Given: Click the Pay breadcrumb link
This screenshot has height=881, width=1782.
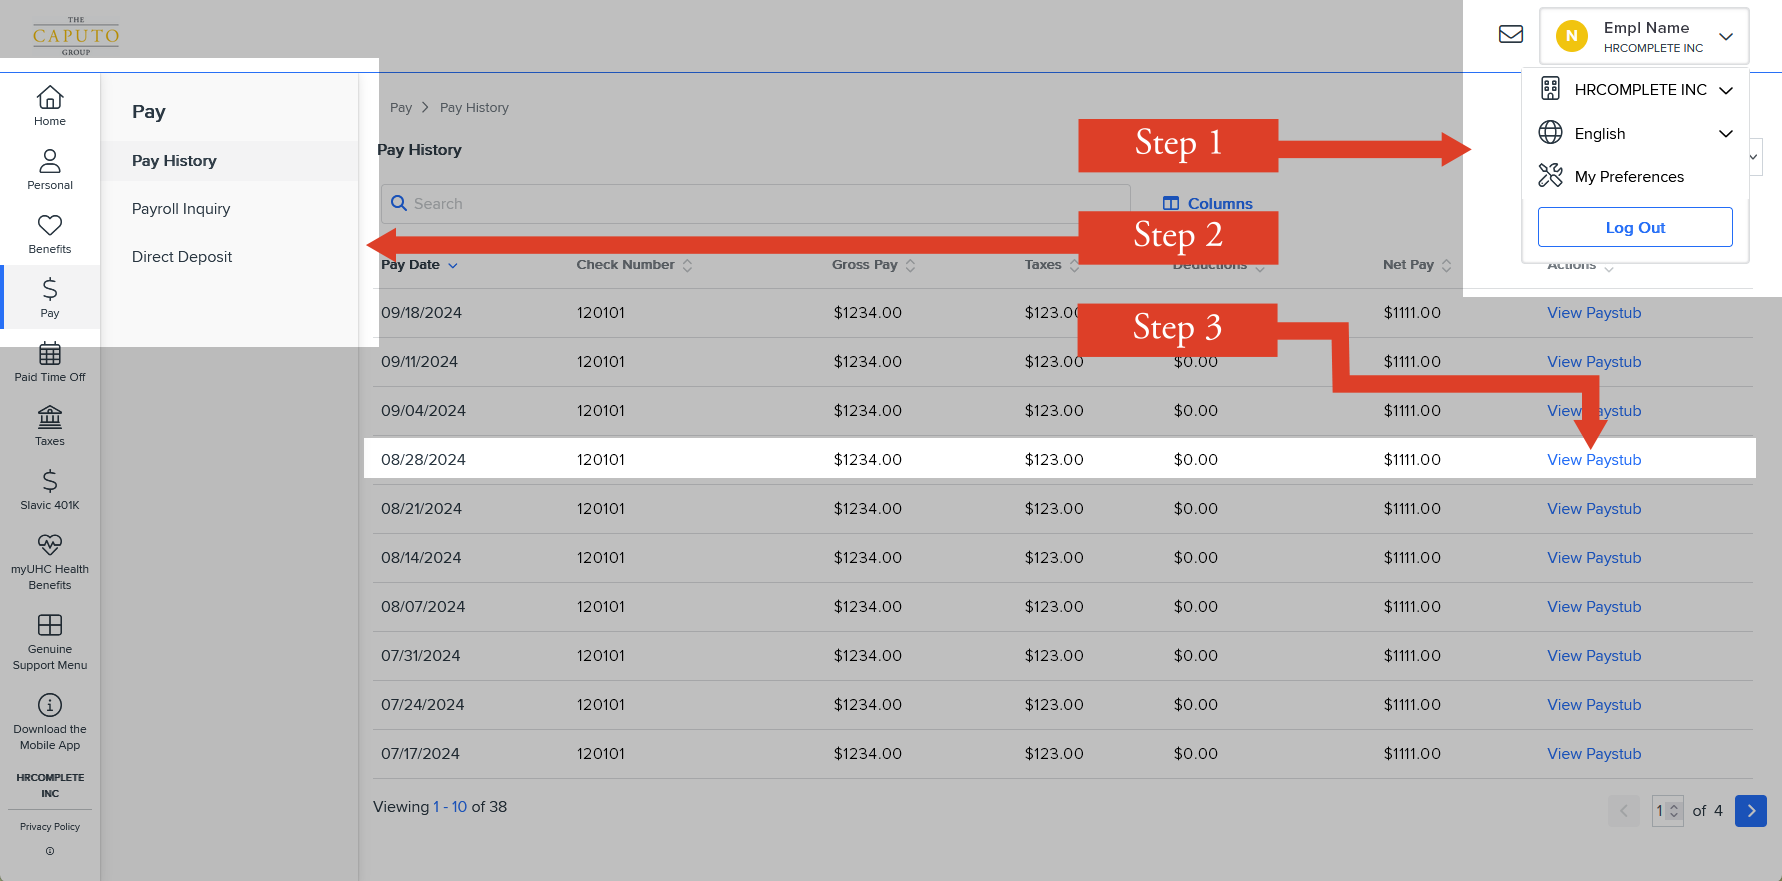Looking at the screenshot, I should (x=401, y=108).
